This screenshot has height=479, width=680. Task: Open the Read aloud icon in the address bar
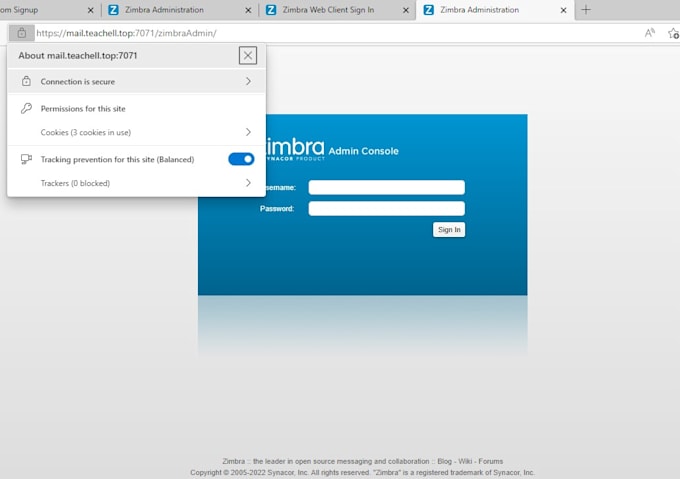[649, 33]
